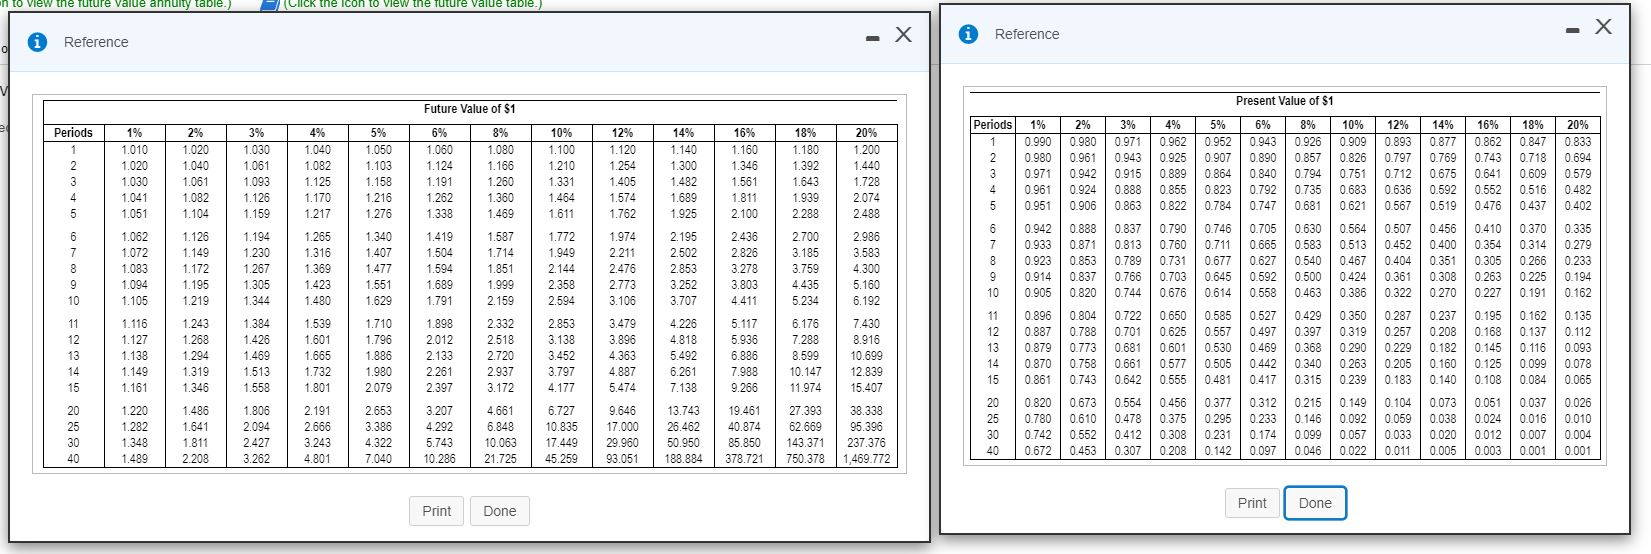
Task: Click the info icon in left Reference dialog
Action: (39, 42)
